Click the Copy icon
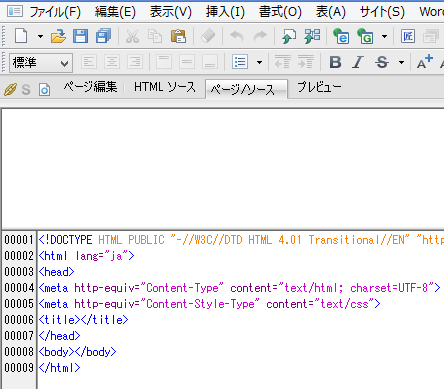Image resolution: width=444 pixels, height=389 pixels. click(x=155, y=36)
